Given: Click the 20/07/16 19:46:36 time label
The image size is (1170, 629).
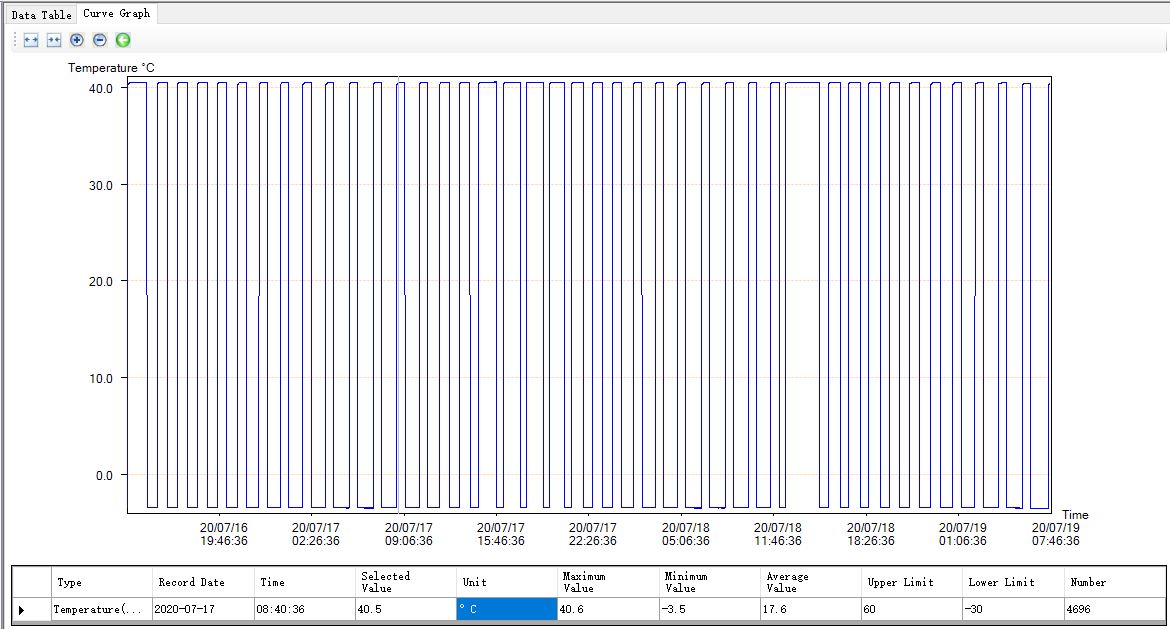Looking at the screenshot, I should tap(223, 534).
